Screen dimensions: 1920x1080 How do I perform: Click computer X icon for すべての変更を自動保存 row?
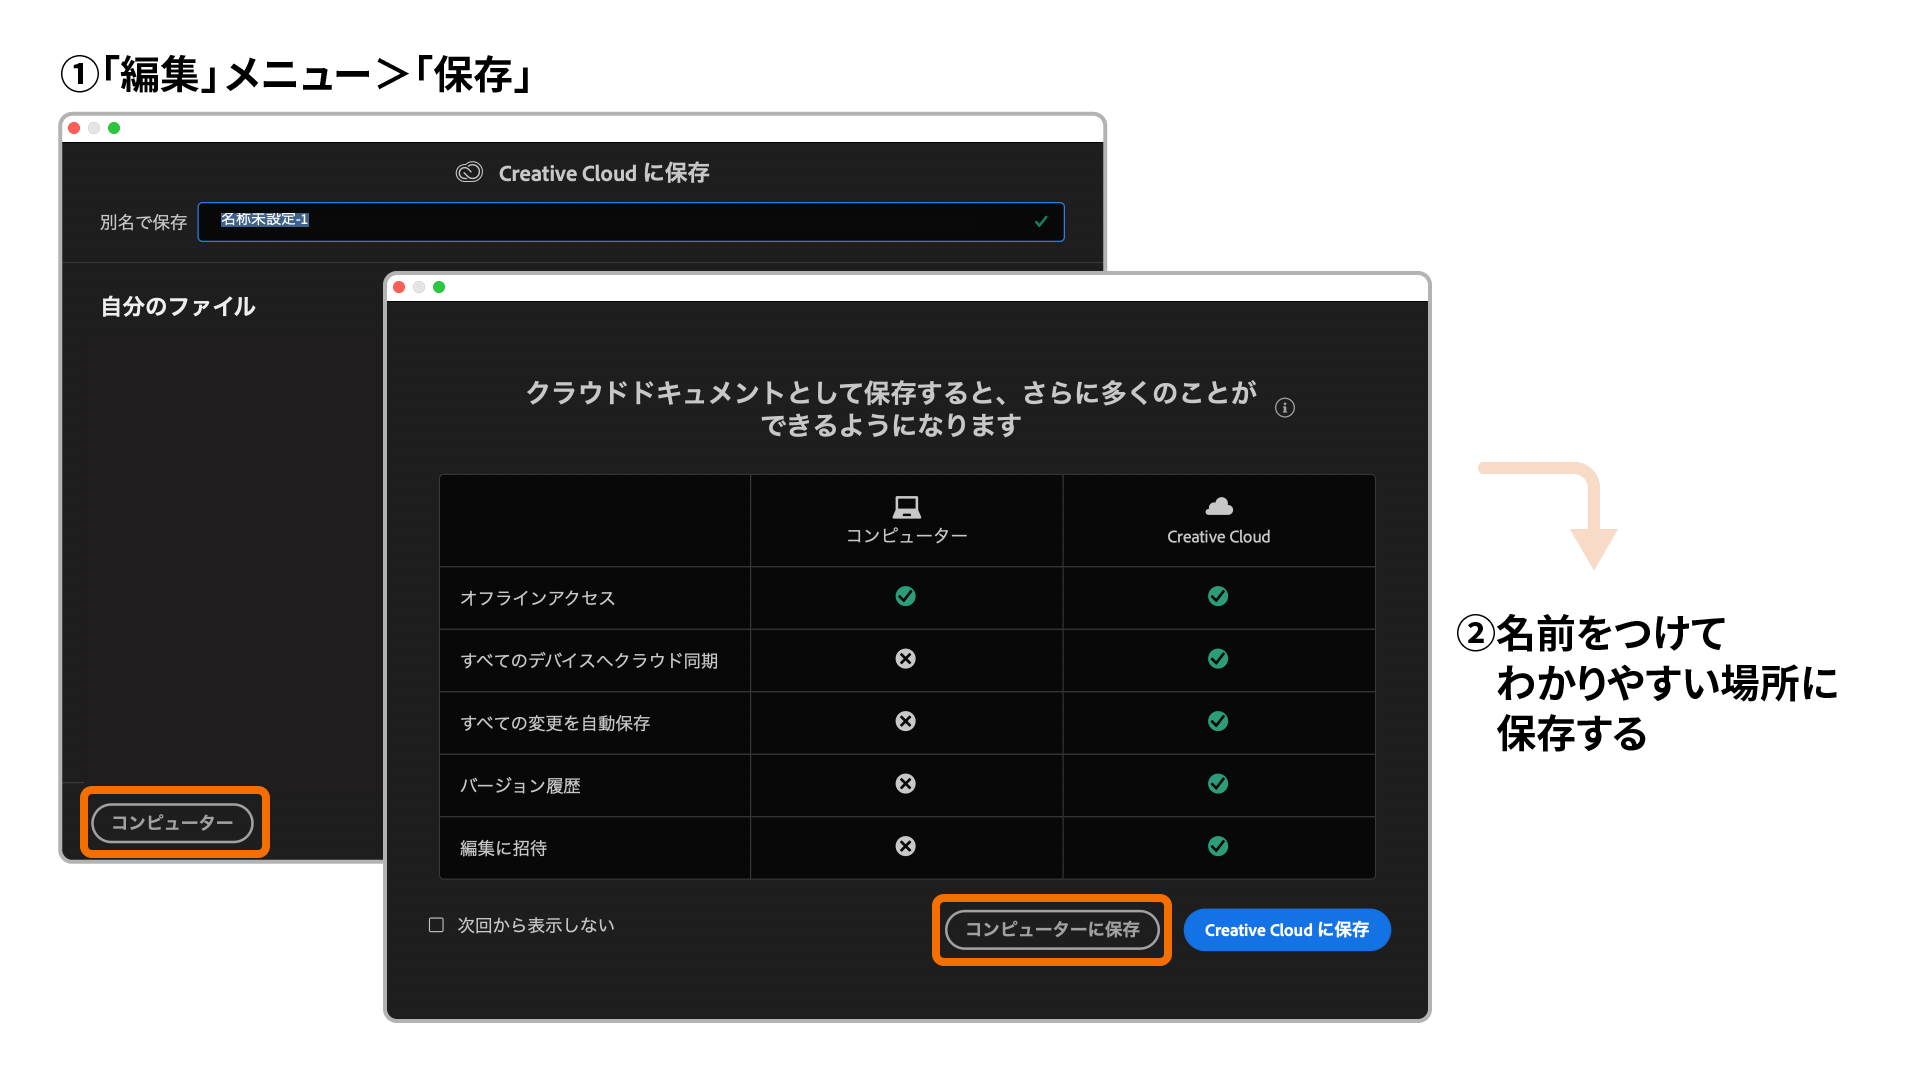(905, 722)
